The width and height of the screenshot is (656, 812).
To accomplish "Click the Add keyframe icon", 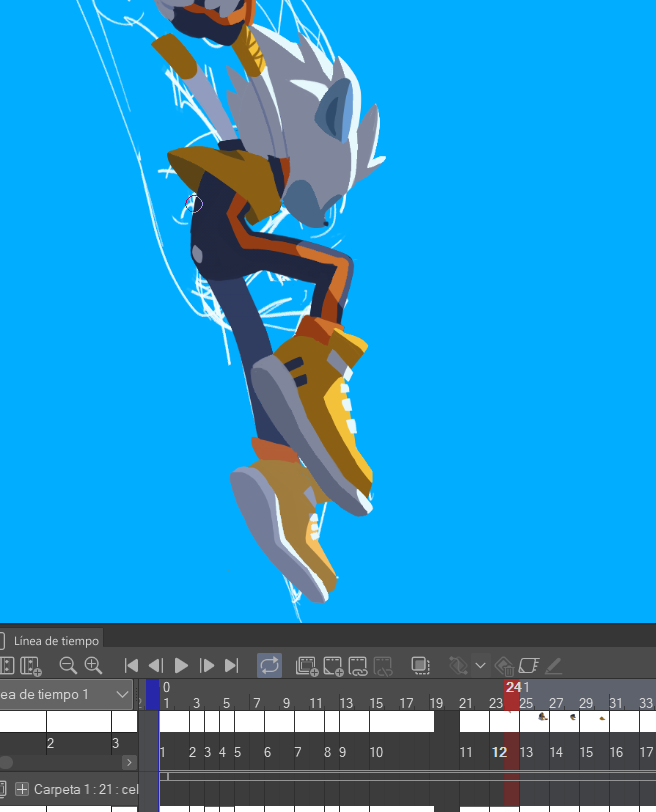I will [x=458, y=665].
